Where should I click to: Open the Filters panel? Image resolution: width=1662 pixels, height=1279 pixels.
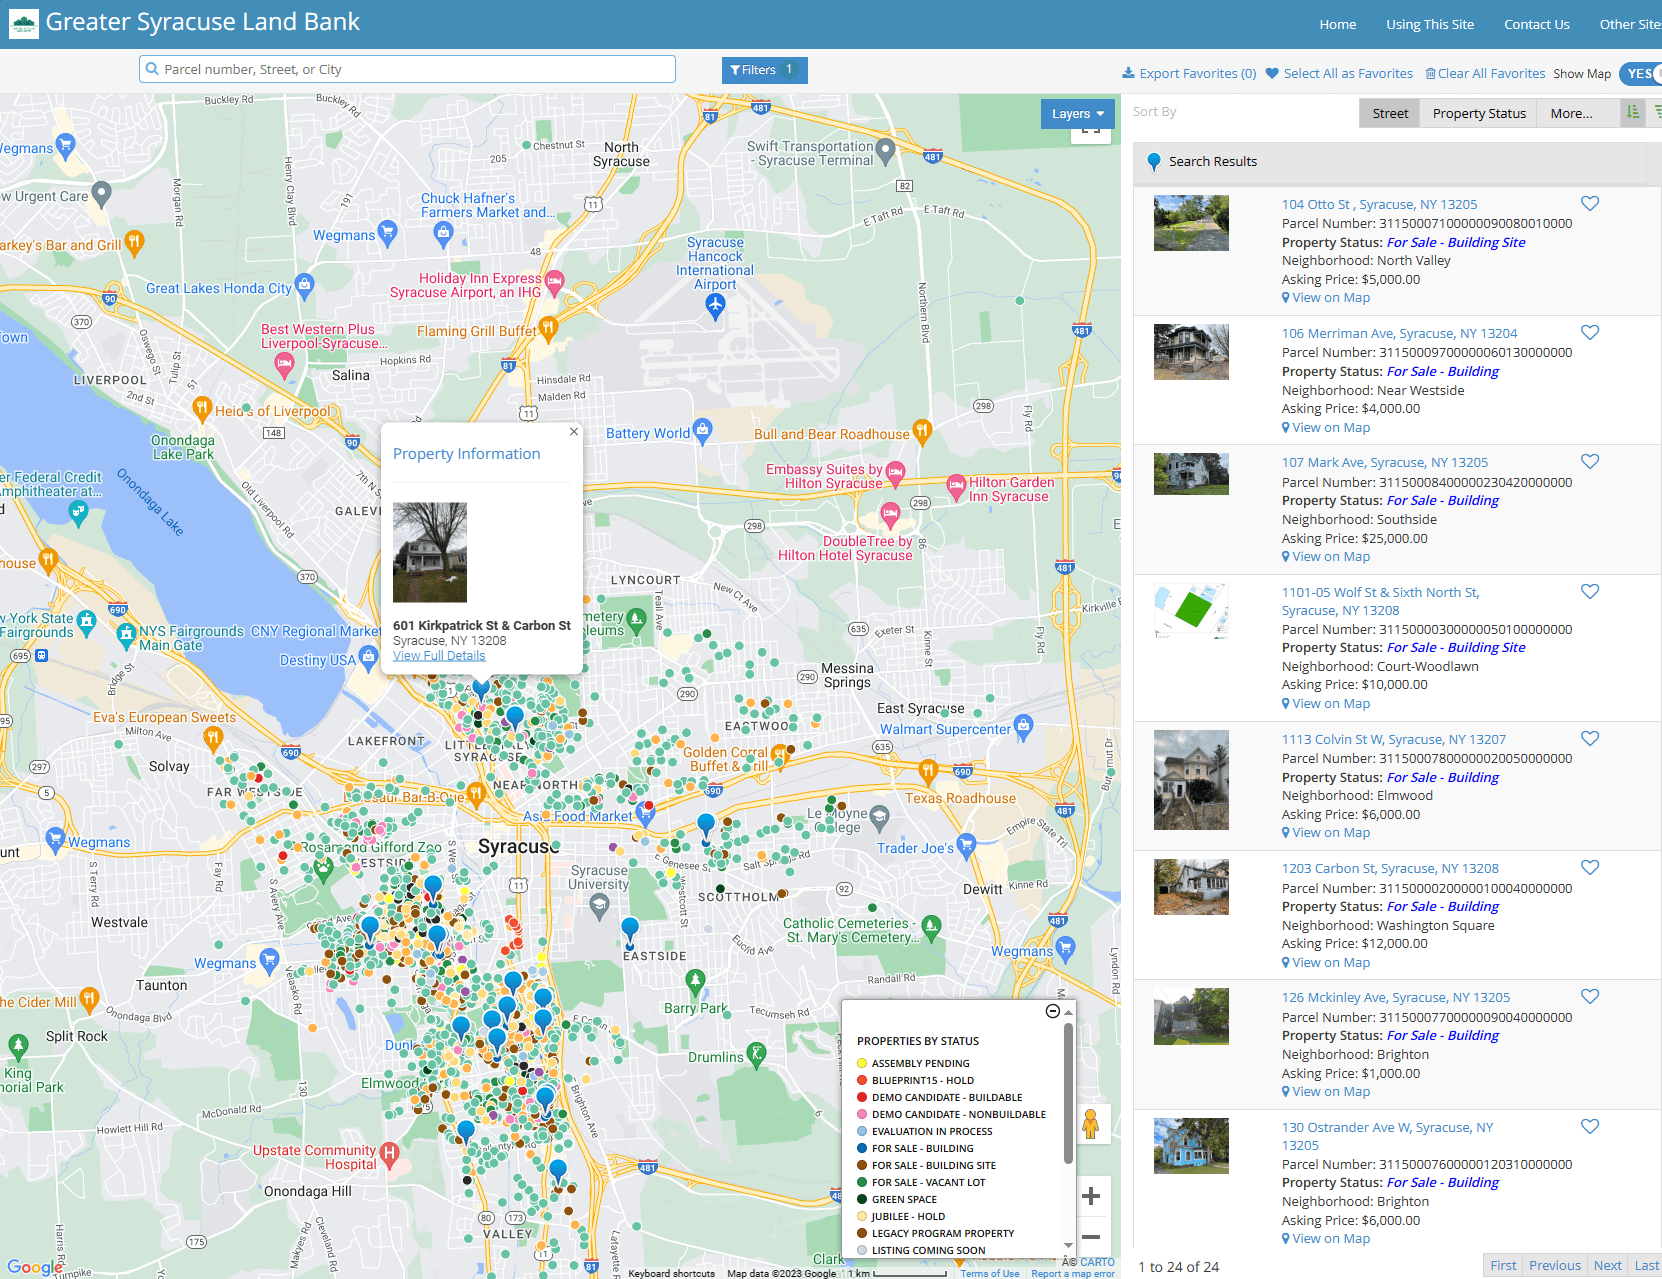pyautogui.click(x=764, y=70)
